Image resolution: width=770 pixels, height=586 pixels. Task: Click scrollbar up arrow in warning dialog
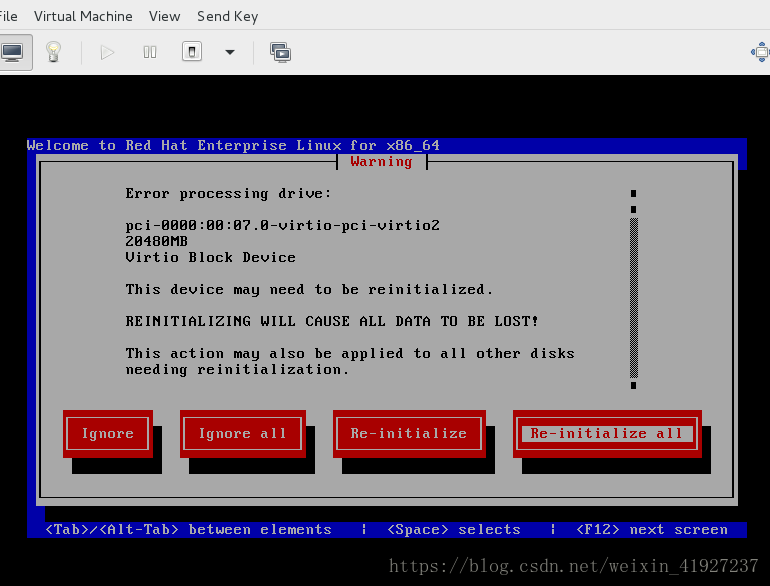click(633, 194)
